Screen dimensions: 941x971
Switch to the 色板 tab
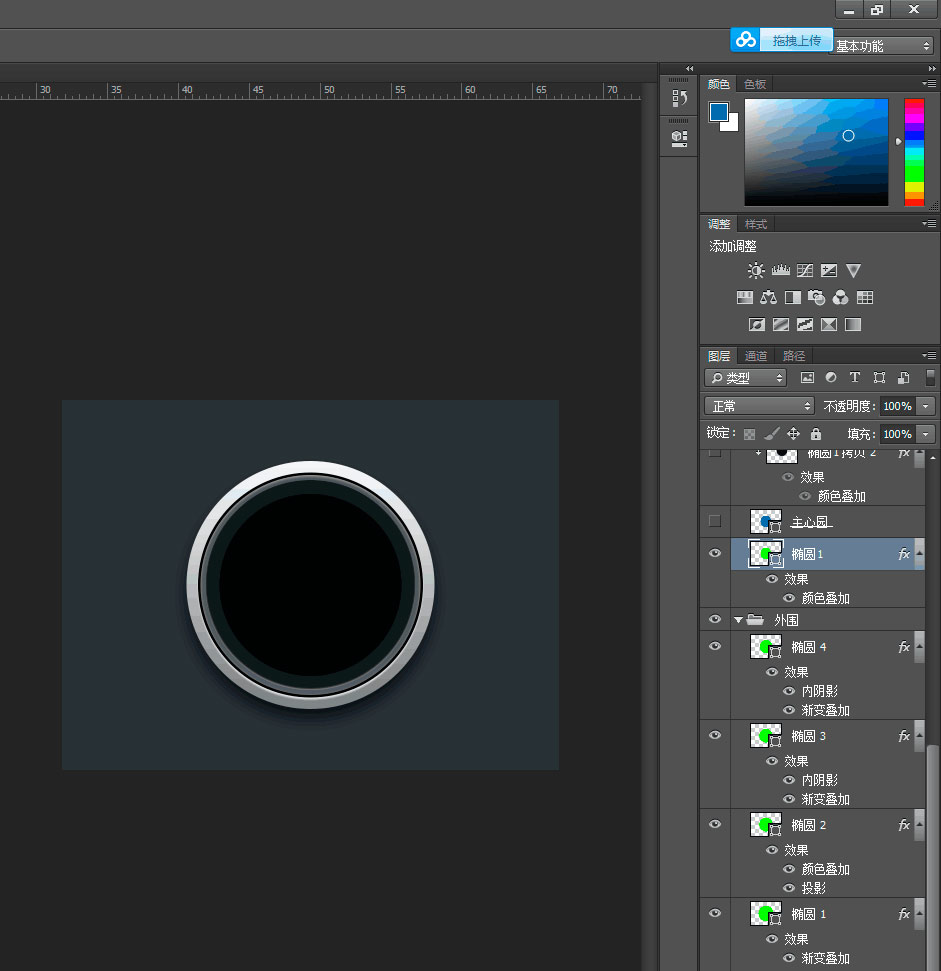pos(755,84)
